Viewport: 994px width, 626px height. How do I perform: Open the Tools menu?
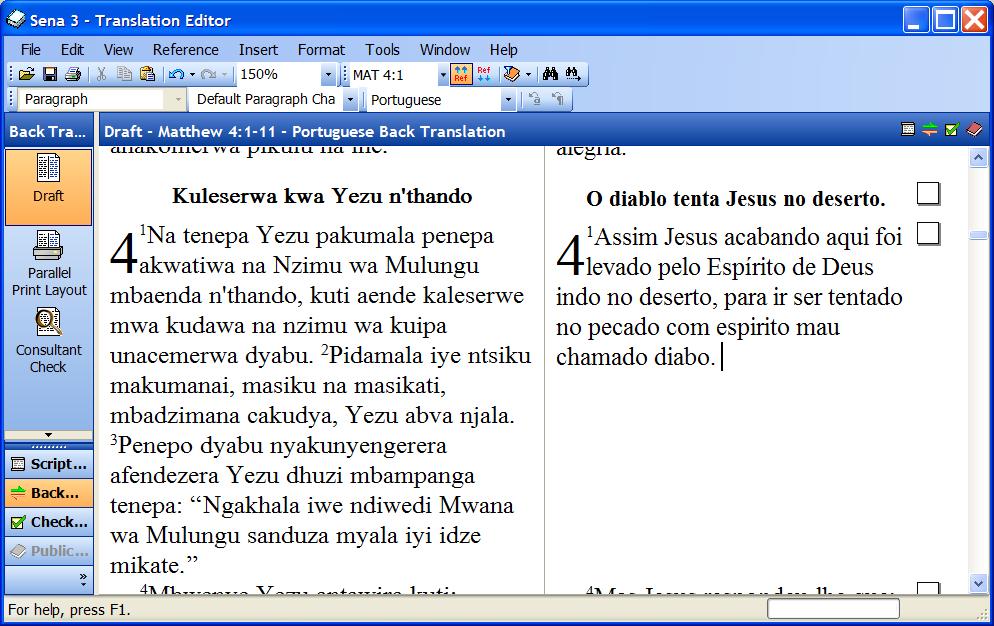coord(382,49)
